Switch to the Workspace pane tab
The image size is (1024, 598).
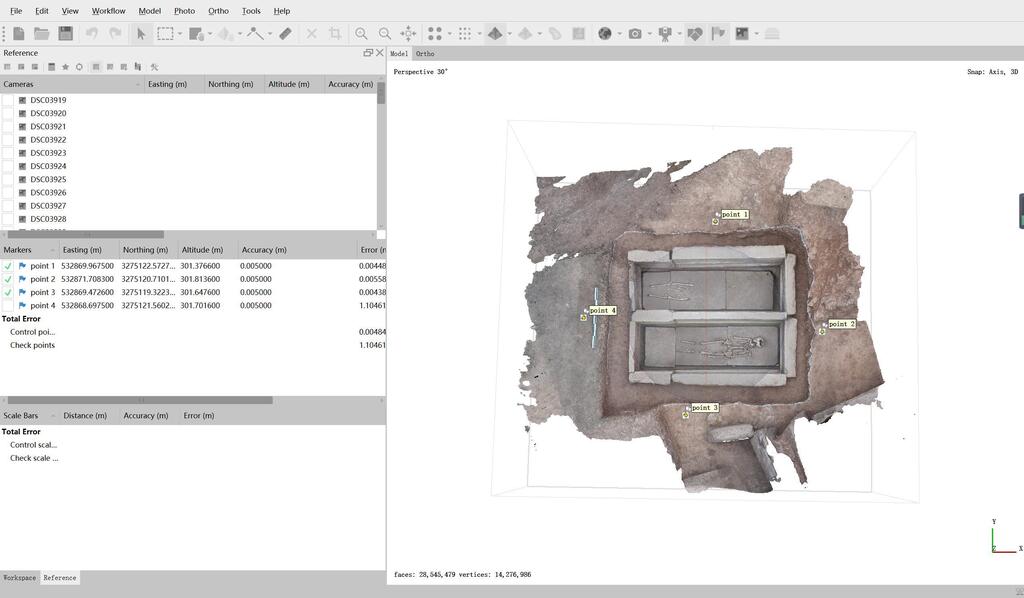pyautogui.click(x=19, y=578)
